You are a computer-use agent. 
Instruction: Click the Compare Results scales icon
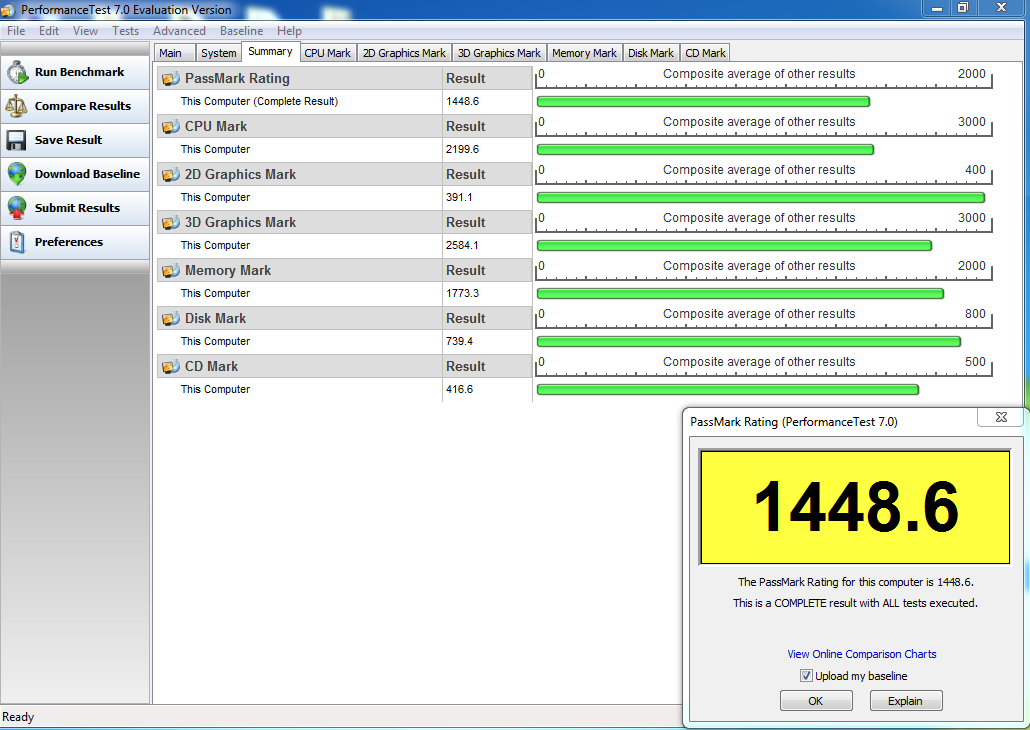pos(17,106)
